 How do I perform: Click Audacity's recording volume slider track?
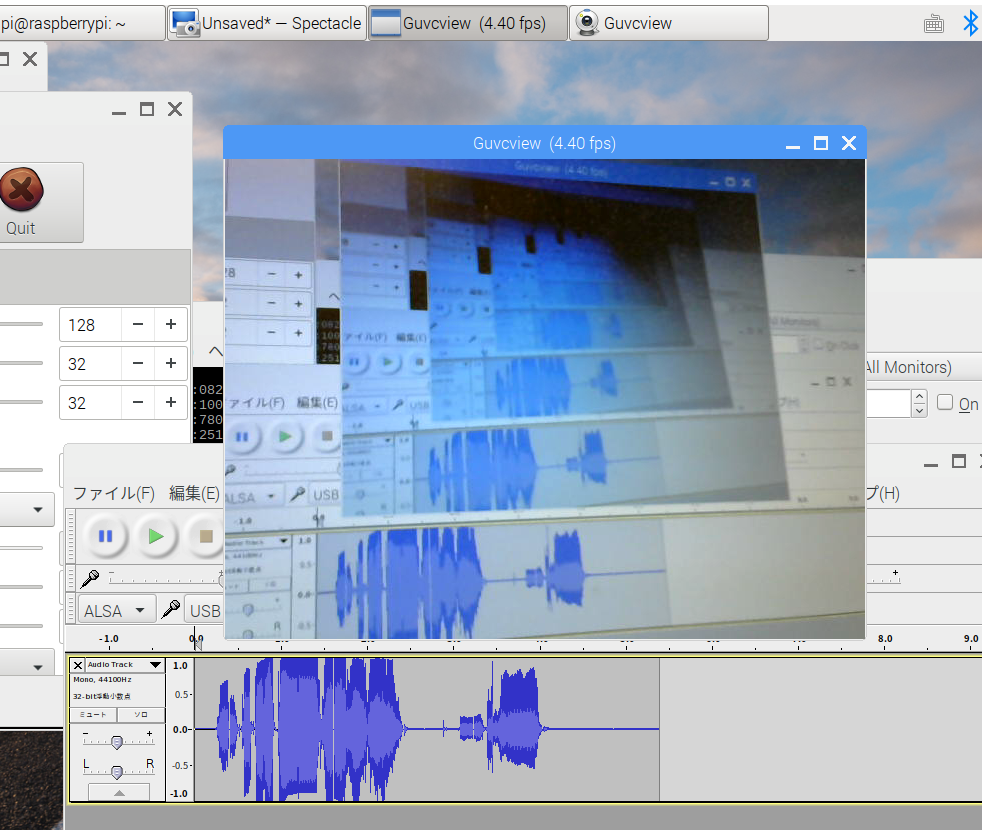(x=166, y=578)
